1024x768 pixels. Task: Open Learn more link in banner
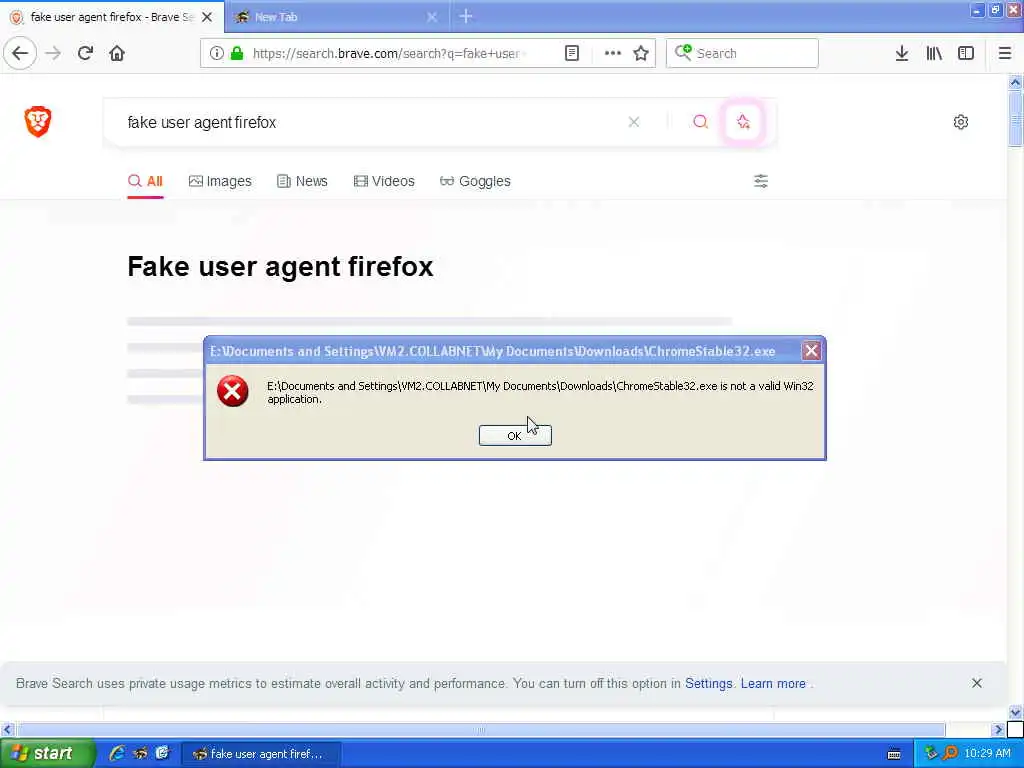773,683
